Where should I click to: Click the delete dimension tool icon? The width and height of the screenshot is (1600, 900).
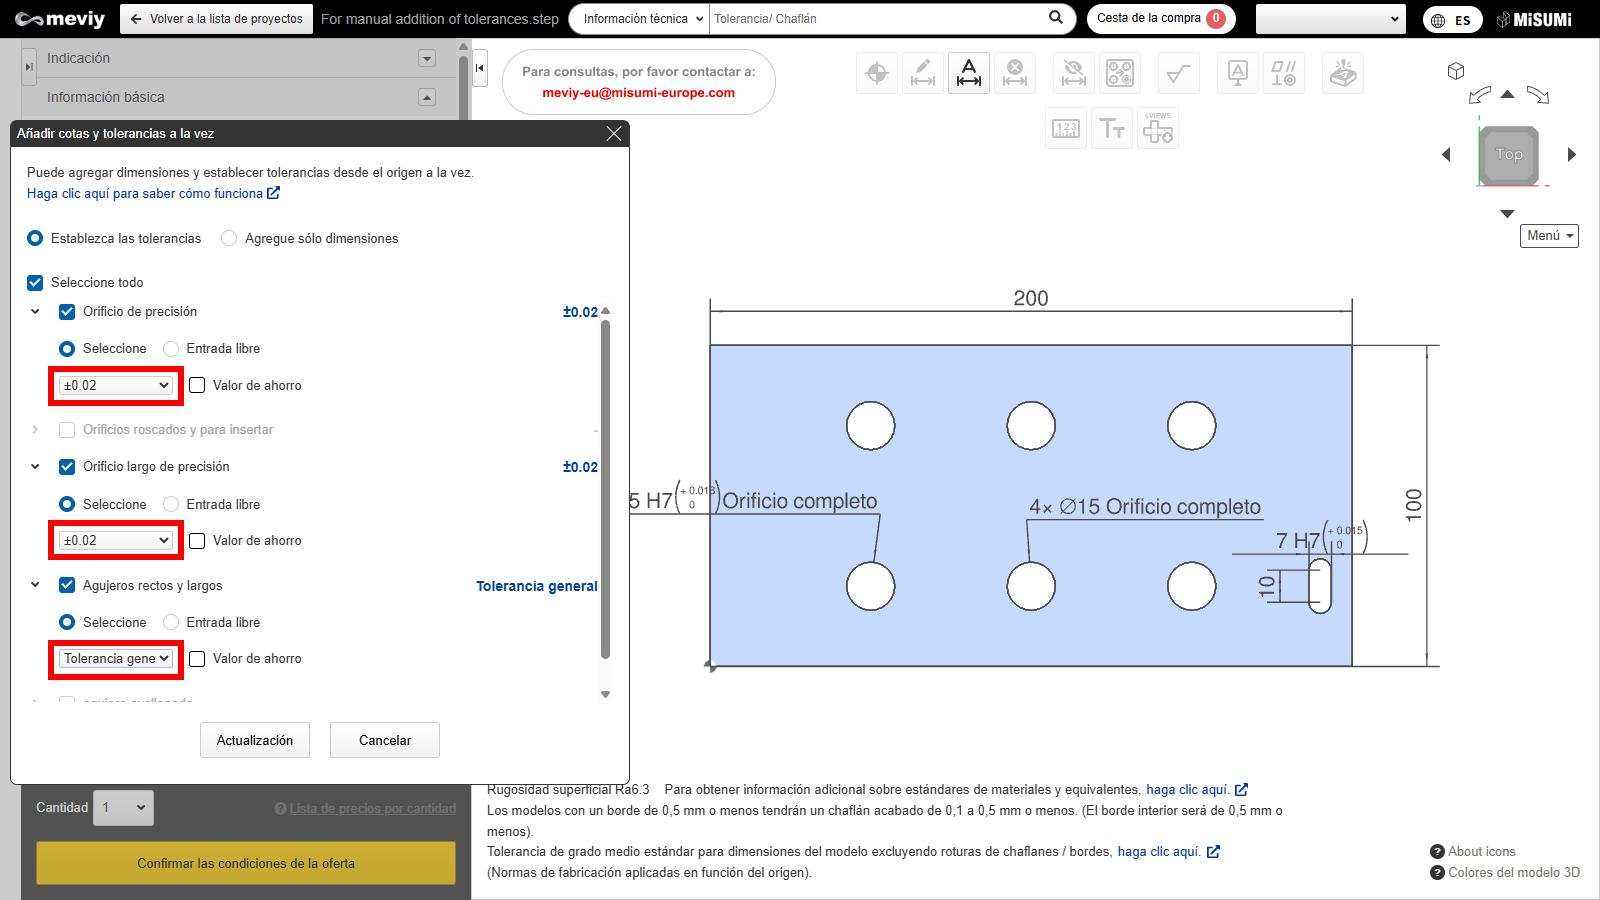[x=1015, y=74]
